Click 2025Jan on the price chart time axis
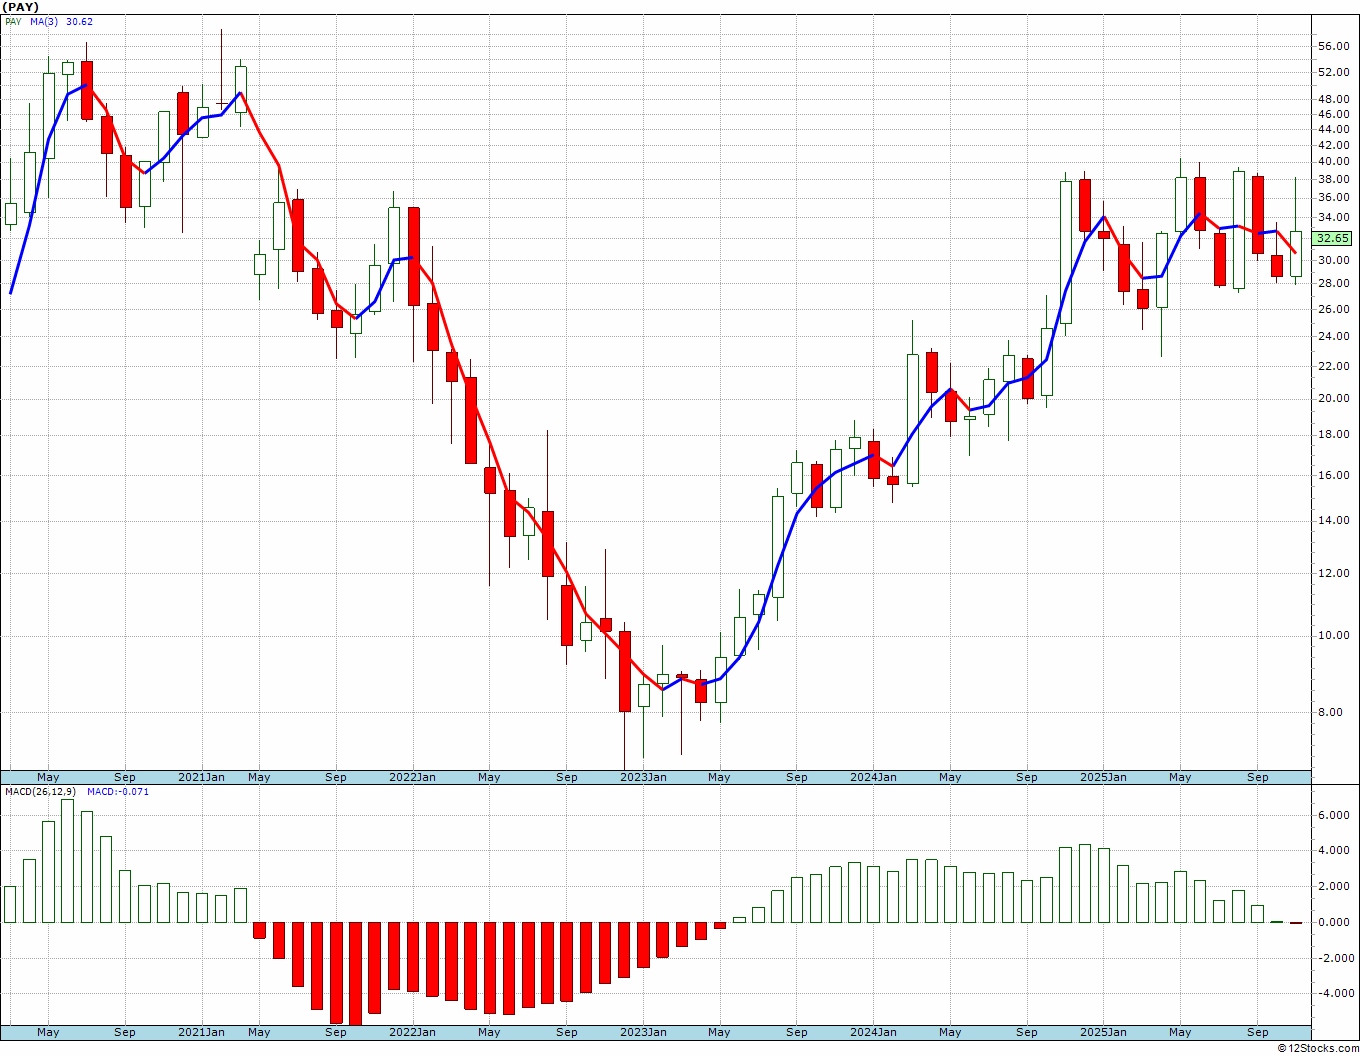Viewport: 1360px width, 1056px height. coord(1103,777)
